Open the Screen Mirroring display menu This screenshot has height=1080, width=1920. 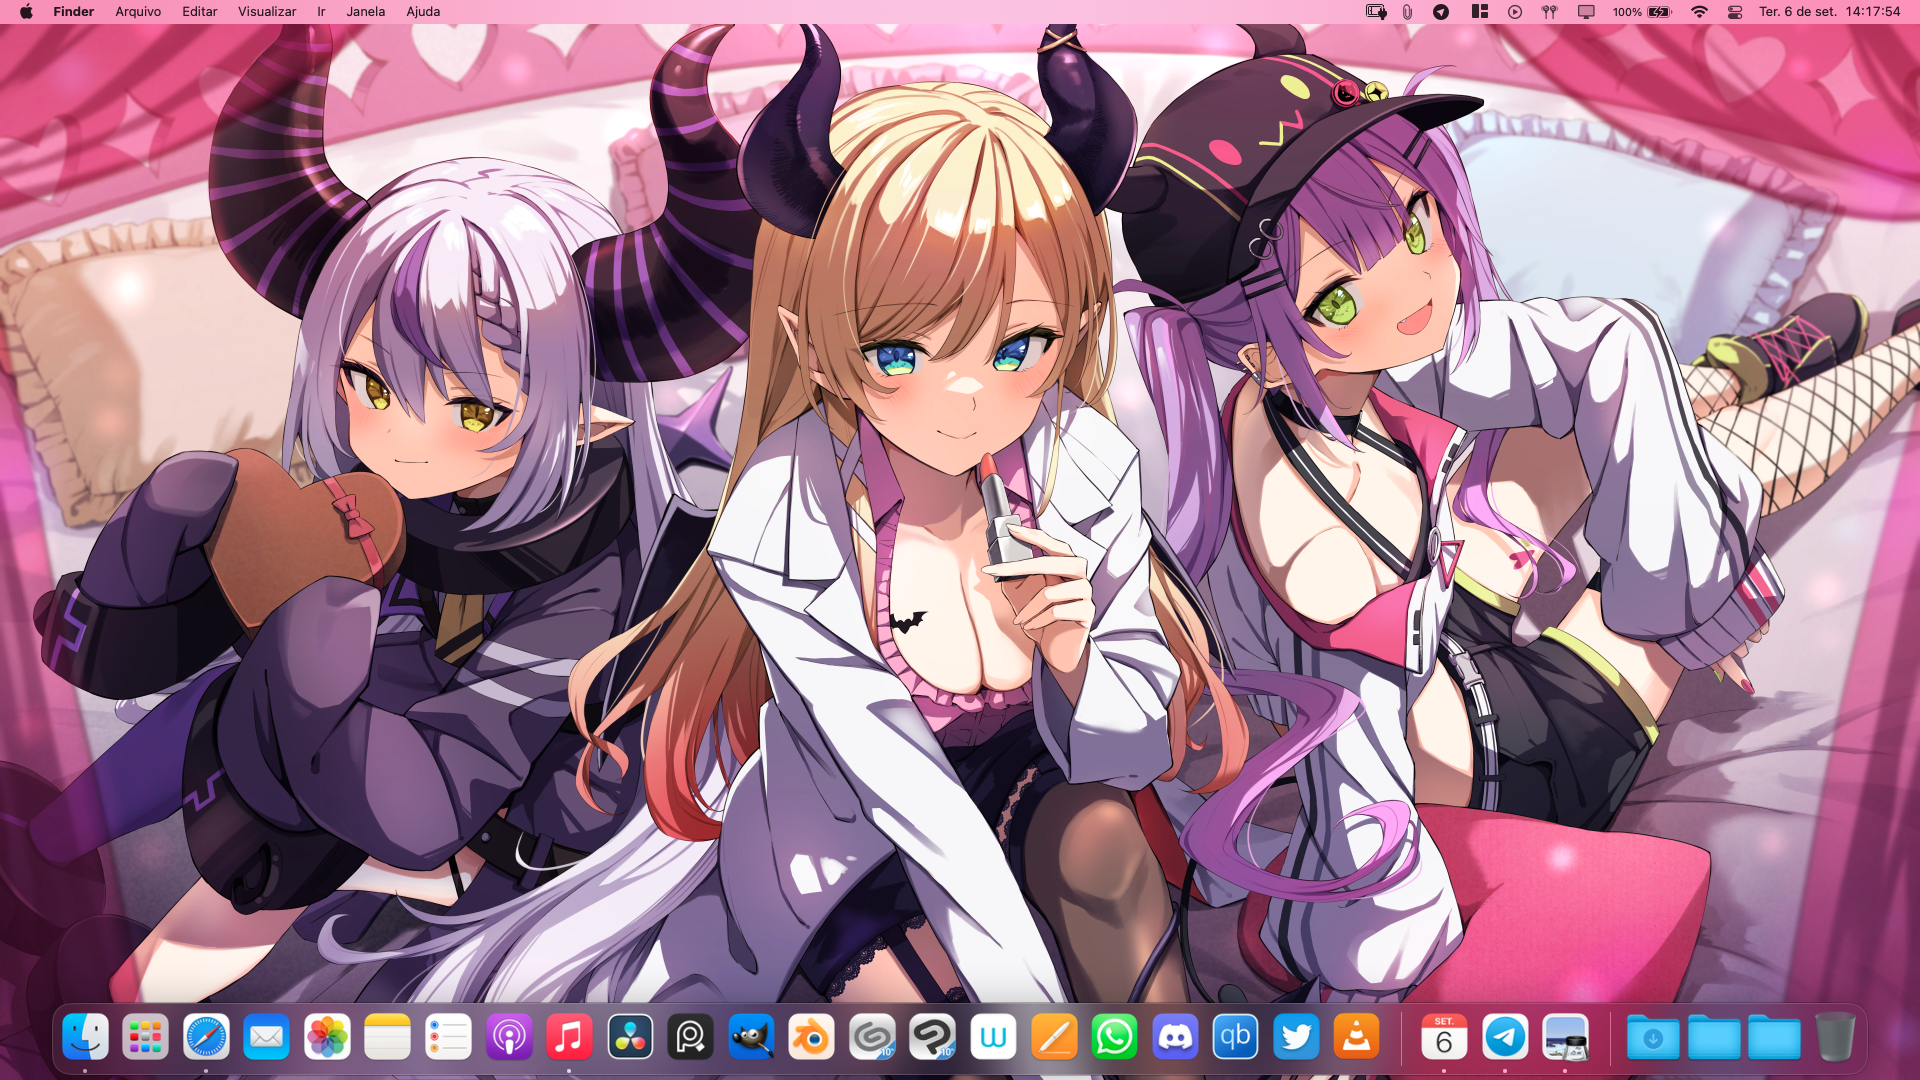click(x=1586, y=12)
